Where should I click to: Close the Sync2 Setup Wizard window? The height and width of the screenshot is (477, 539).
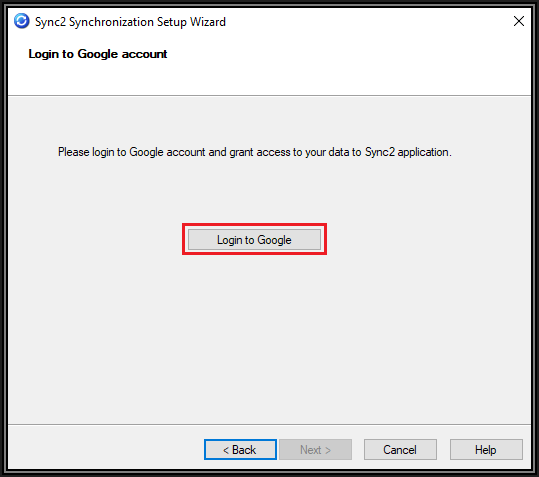(x=519, y=21)
